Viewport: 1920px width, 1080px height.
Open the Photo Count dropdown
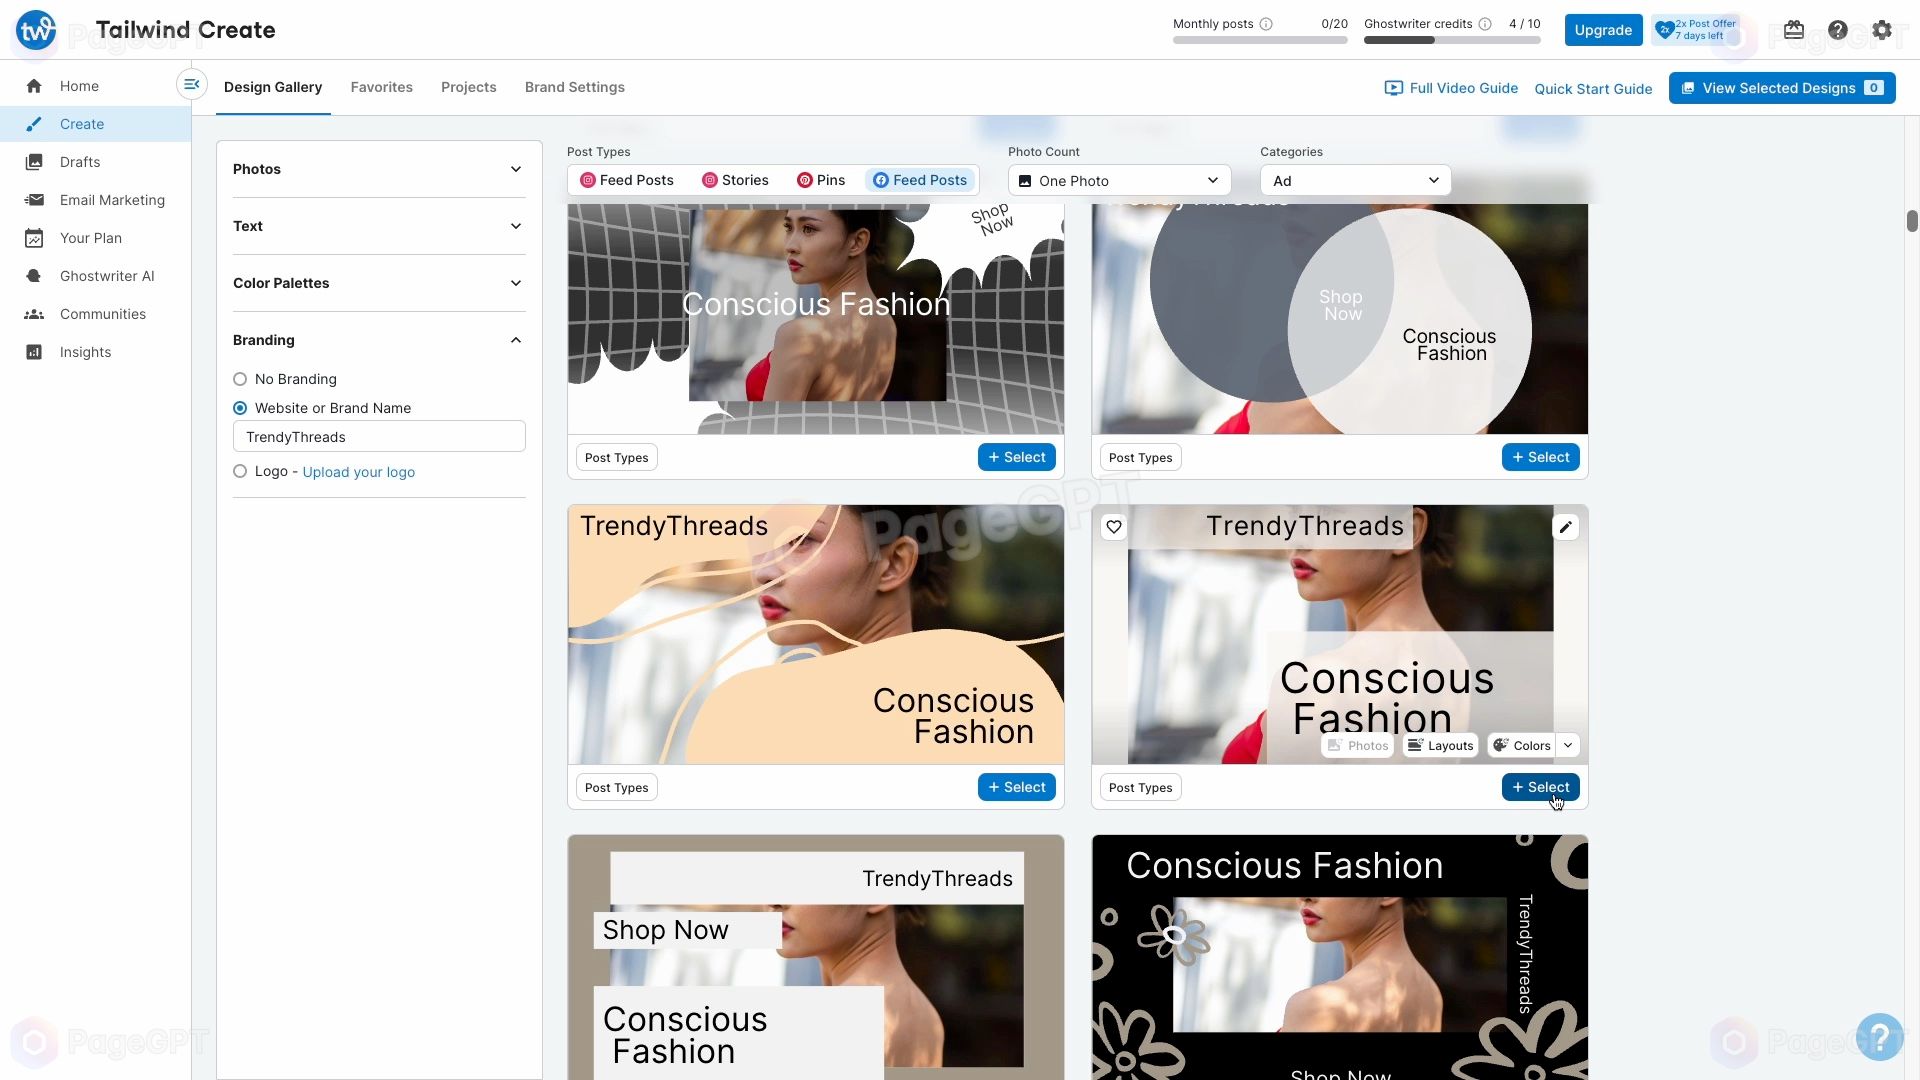(1120, 179)
